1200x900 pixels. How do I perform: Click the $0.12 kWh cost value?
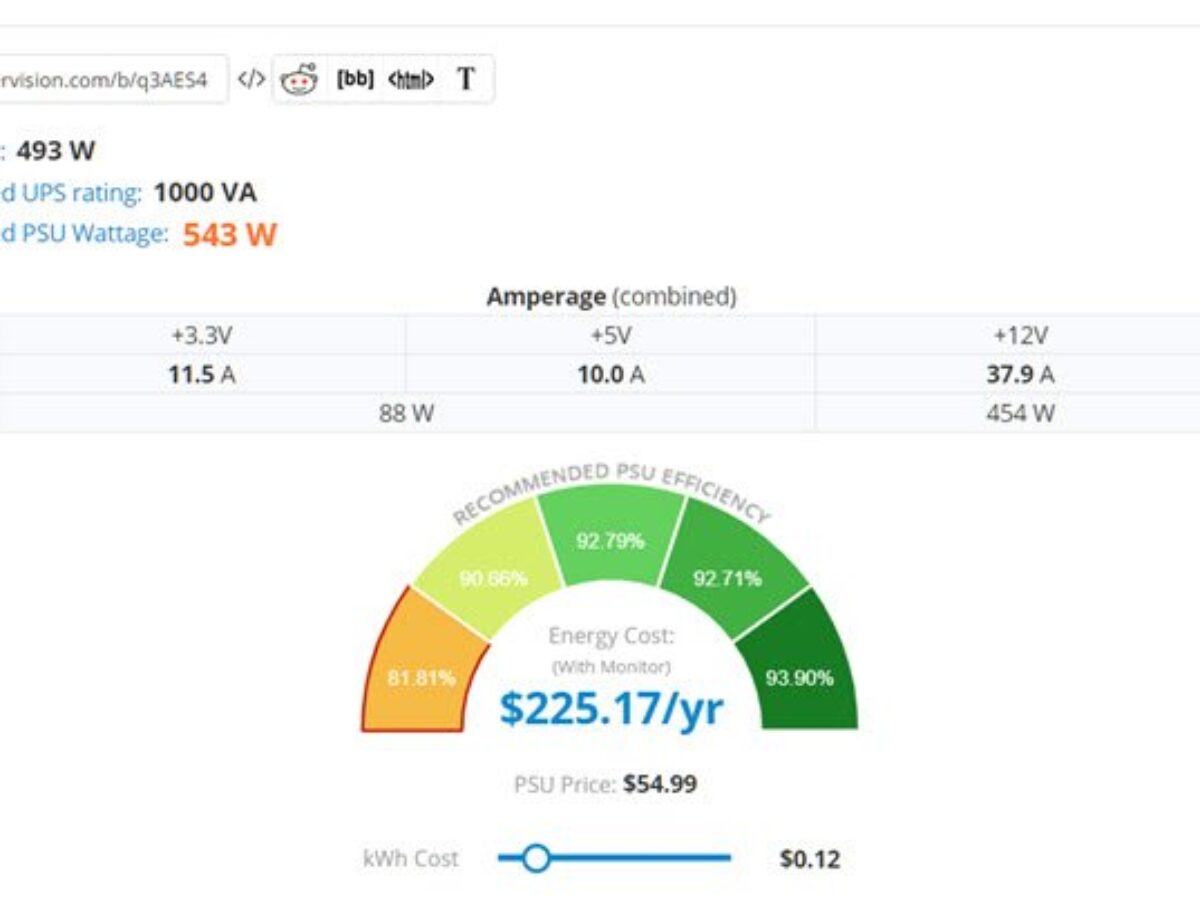coord(810,859)
